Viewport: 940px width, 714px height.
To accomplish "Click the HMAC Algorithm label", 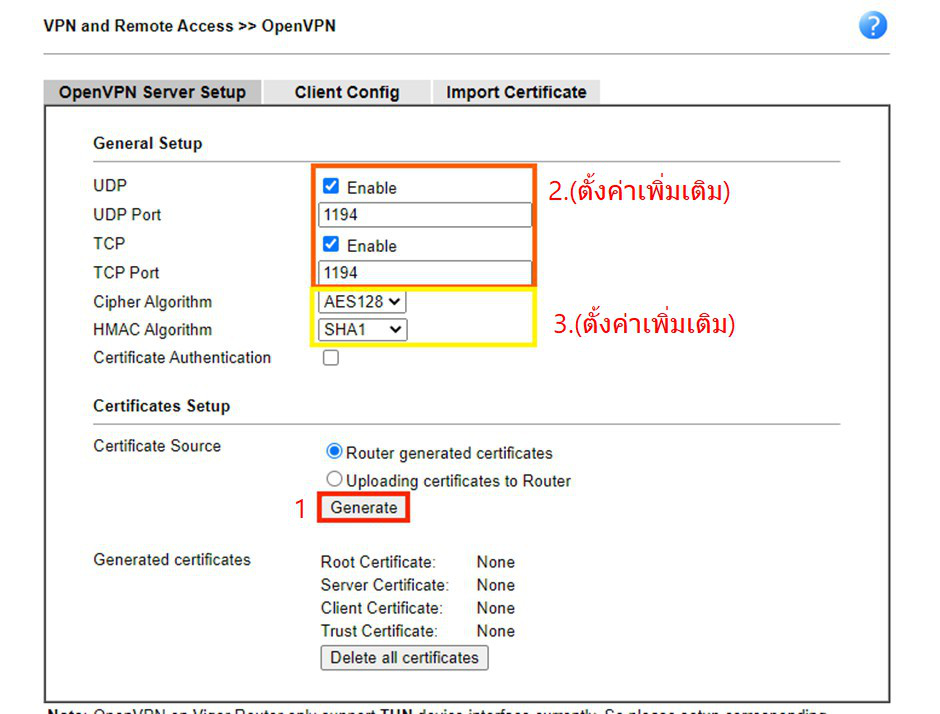I will [x=152, y=330].
